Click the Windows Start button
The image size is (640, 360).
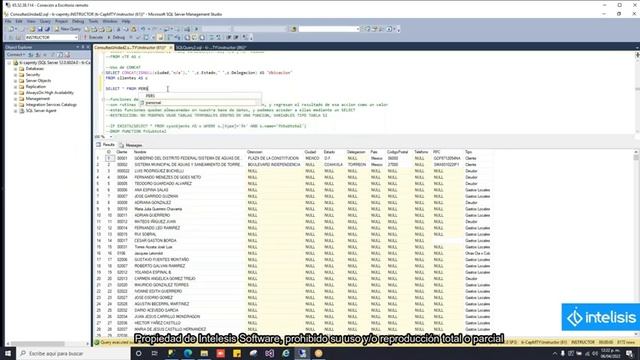[8, 353]
